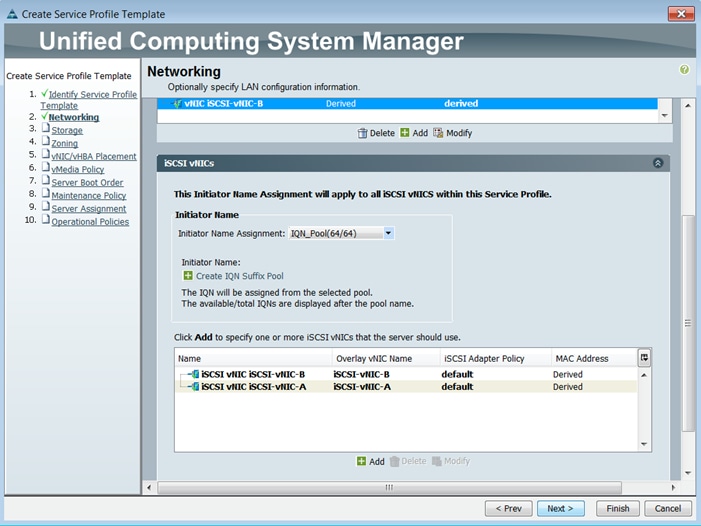Click Create IQN Suffix Pool plus icon

(188, 276)
